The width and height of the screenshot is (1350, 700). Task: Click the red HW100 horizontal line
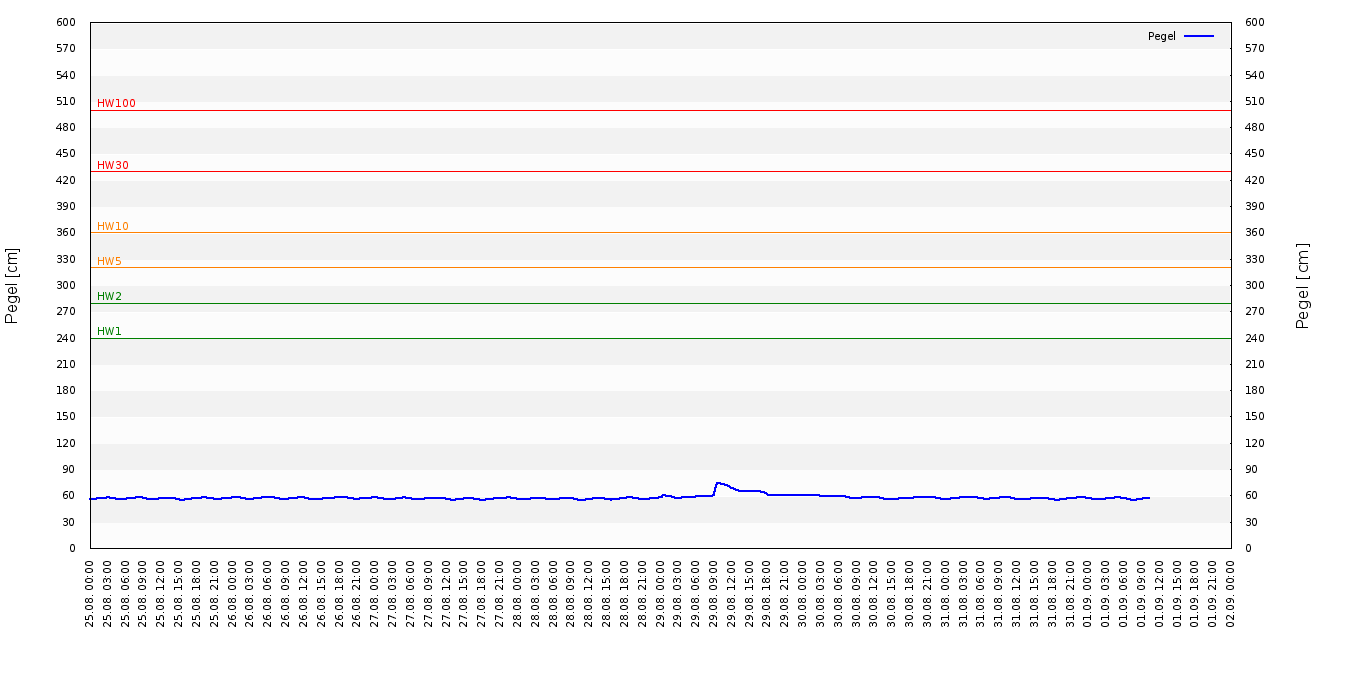click(660, 110)
